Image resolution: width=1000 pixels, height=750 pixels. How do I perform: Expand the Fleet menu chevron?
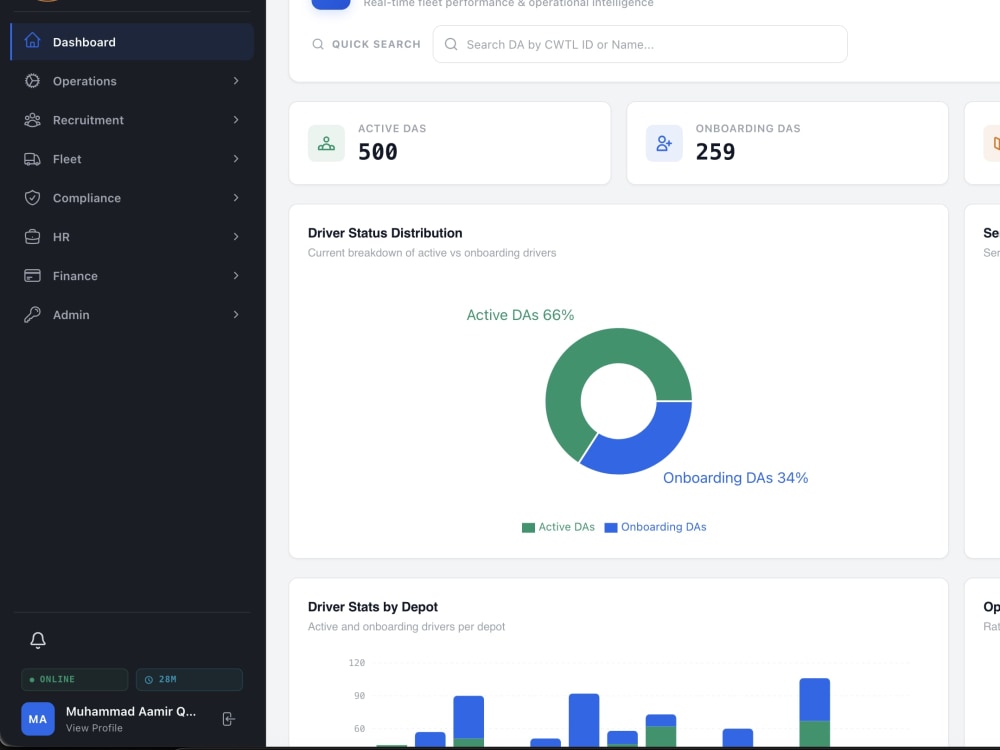pos(236,159)
